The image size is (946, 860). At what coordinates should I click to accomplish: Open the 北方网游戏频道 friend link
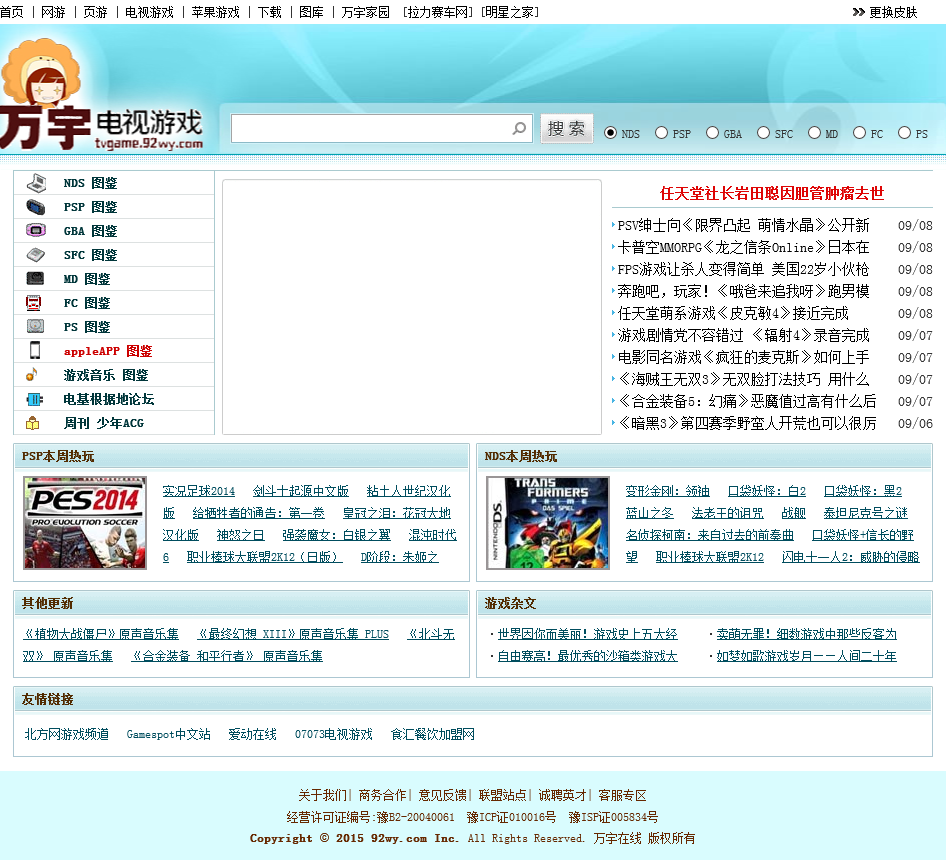point(66,734)
